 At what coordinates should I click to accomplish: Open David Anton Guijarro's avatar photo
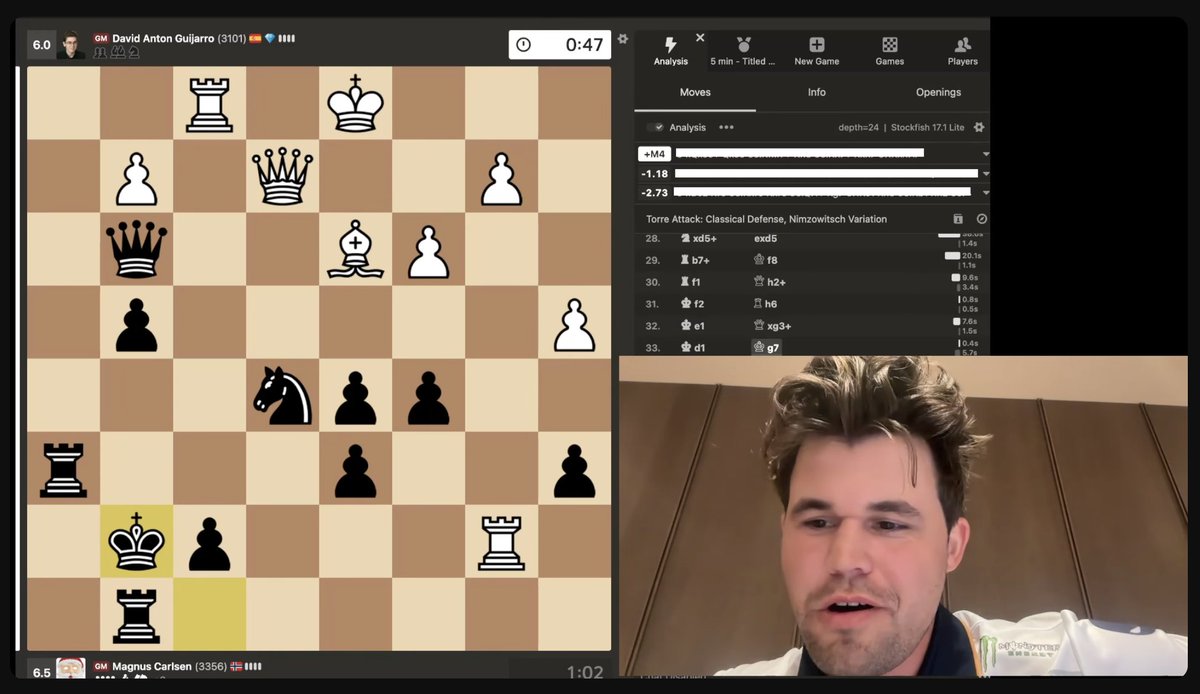click(x=71, y=45)
